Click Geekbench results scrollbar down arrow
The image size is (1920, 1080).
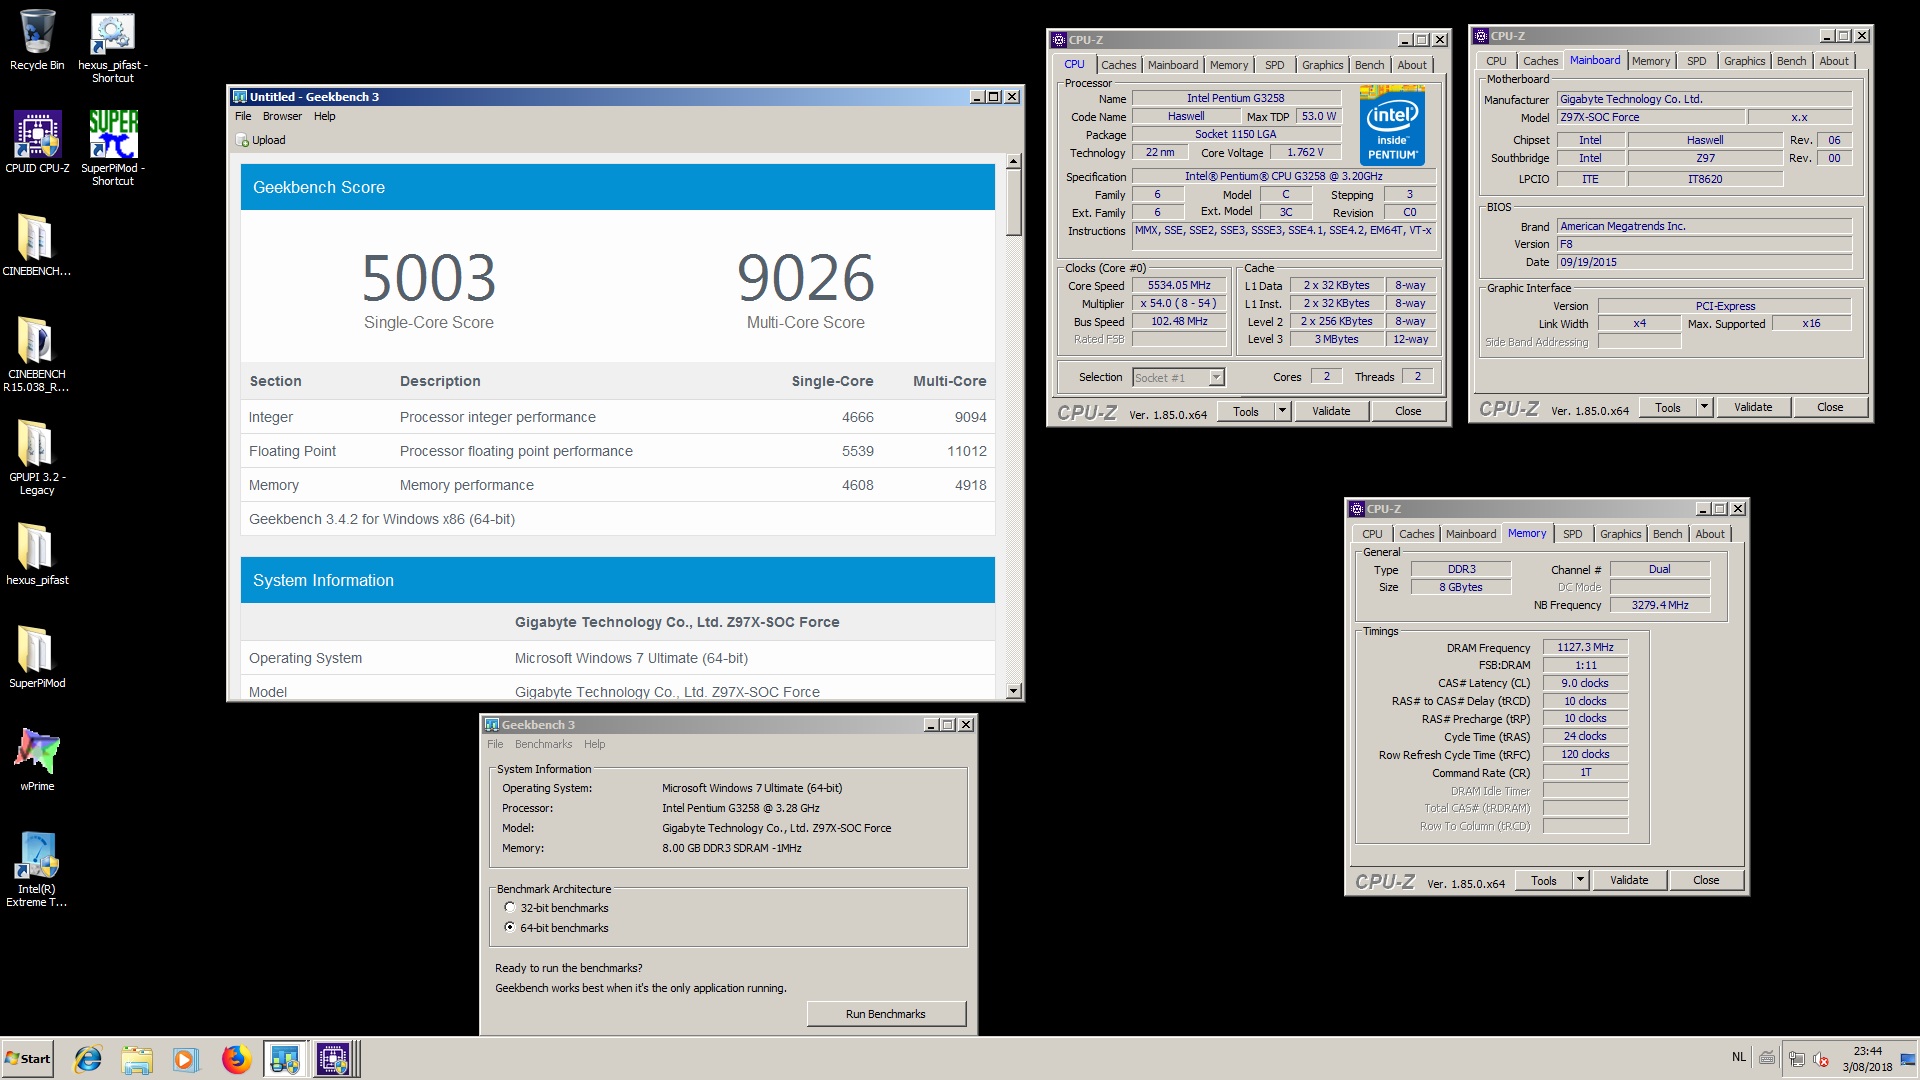point(1013,691)
